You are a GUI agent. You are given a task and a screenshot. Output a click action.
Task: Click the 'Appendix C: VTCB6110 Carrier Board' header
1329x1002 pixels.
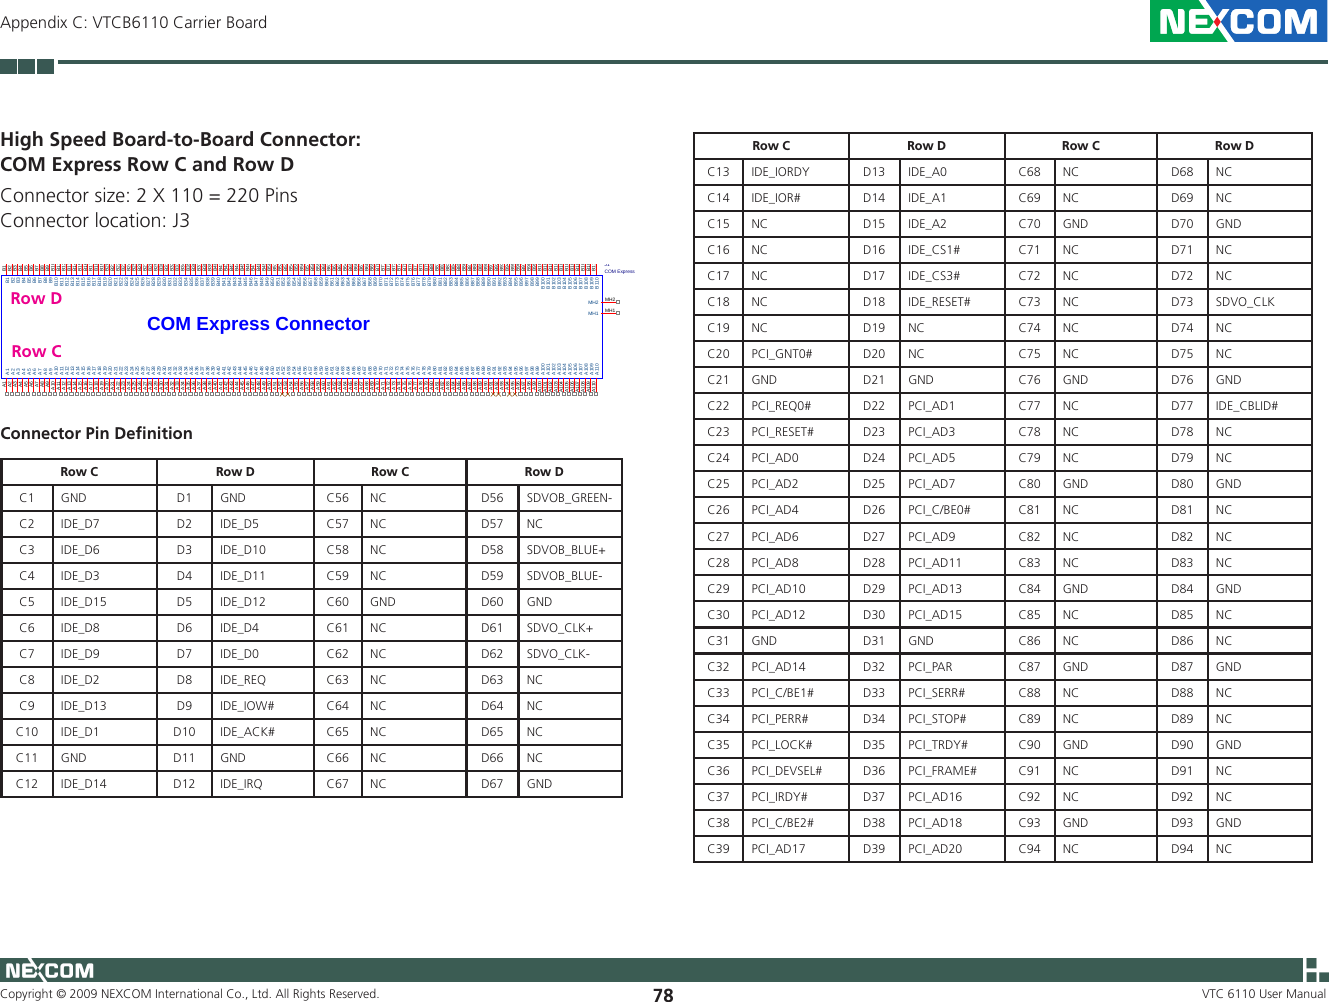pyautogui.click(x=134, y=22)
